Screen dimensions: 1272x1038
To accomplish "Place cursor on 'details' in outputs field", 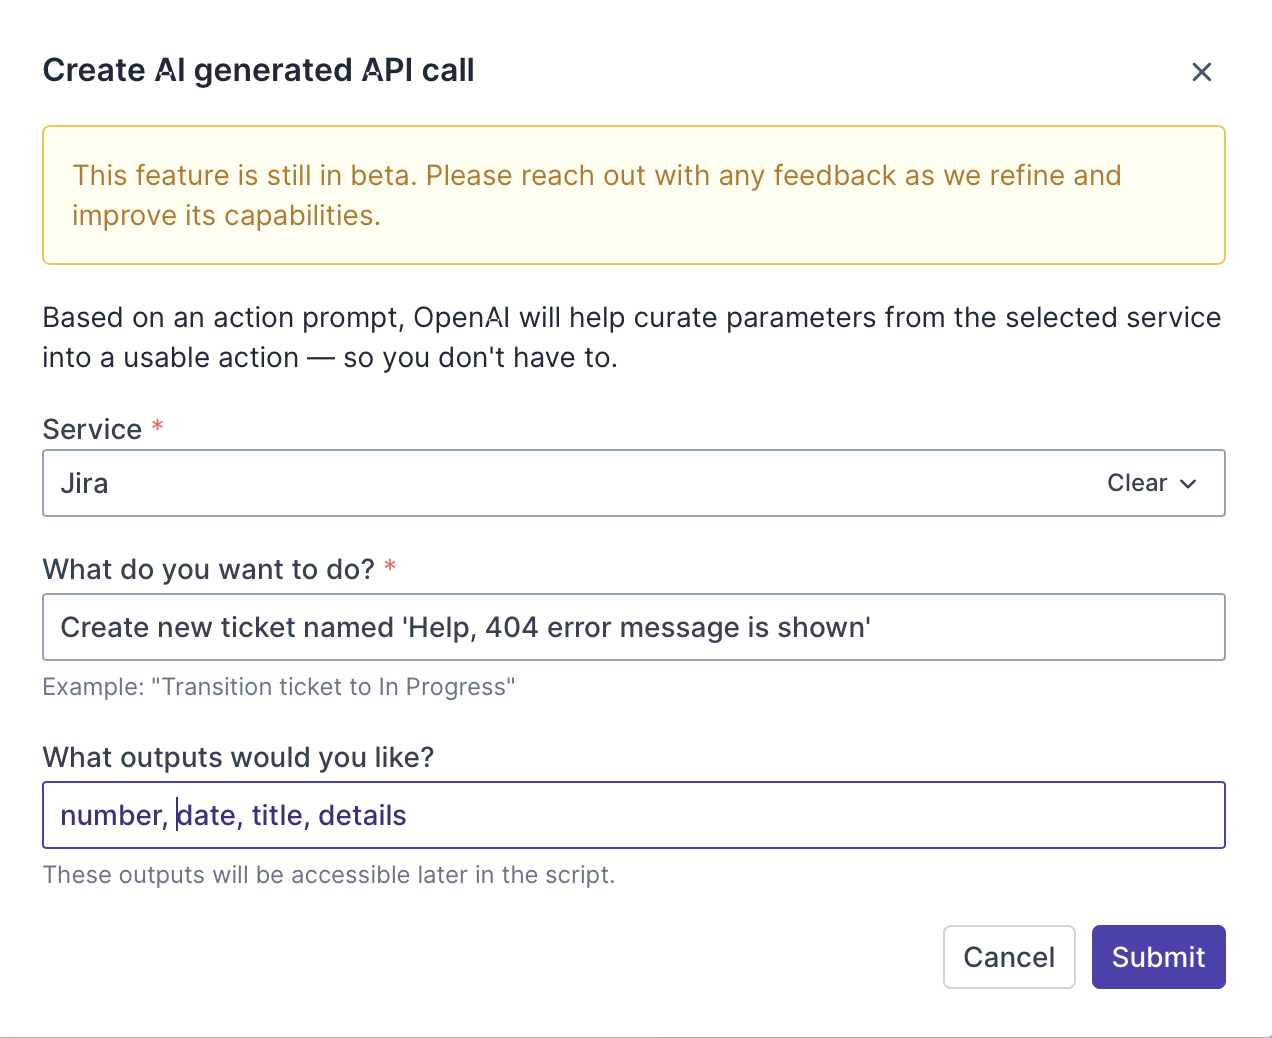I will click(x=362, y=816).
